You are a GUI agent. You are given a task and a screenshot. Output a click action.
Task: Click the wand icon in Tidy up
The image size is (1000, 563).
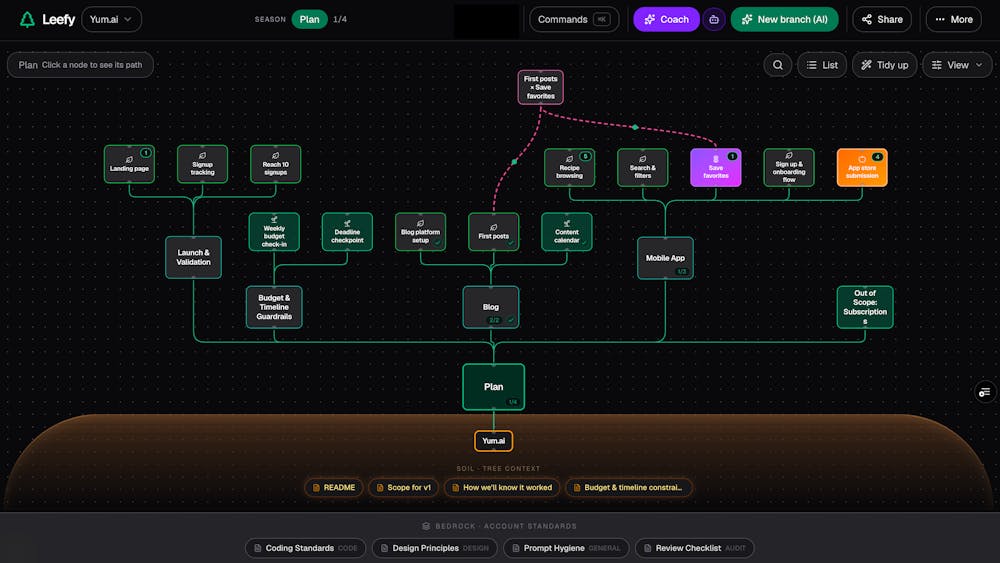pyautogui.click(x=866, y=65)
